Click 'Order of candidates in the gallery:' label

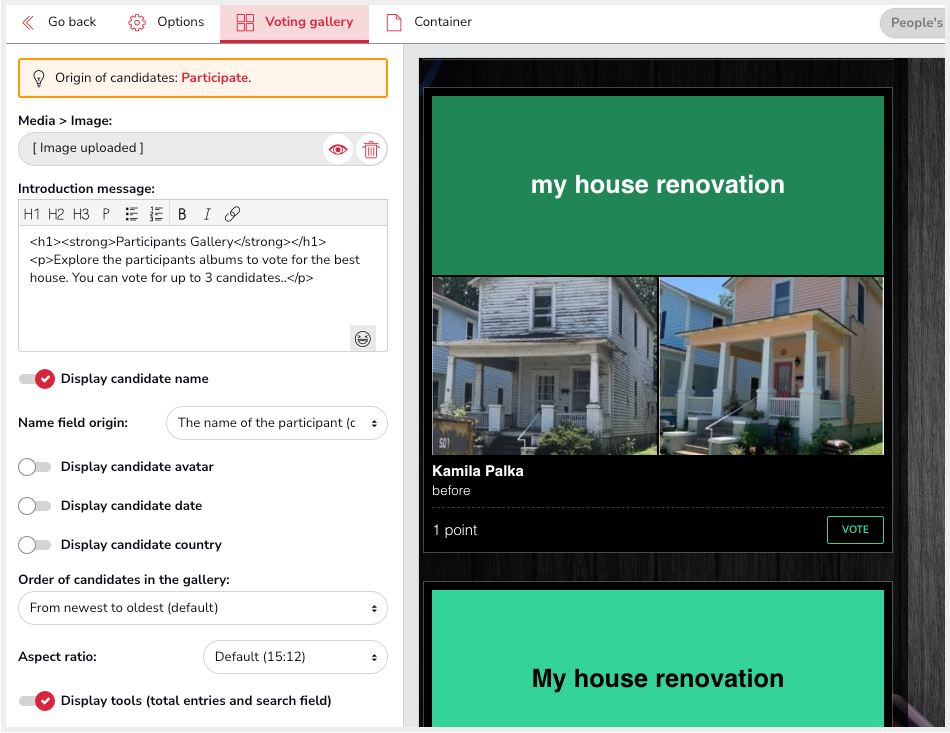124,580
